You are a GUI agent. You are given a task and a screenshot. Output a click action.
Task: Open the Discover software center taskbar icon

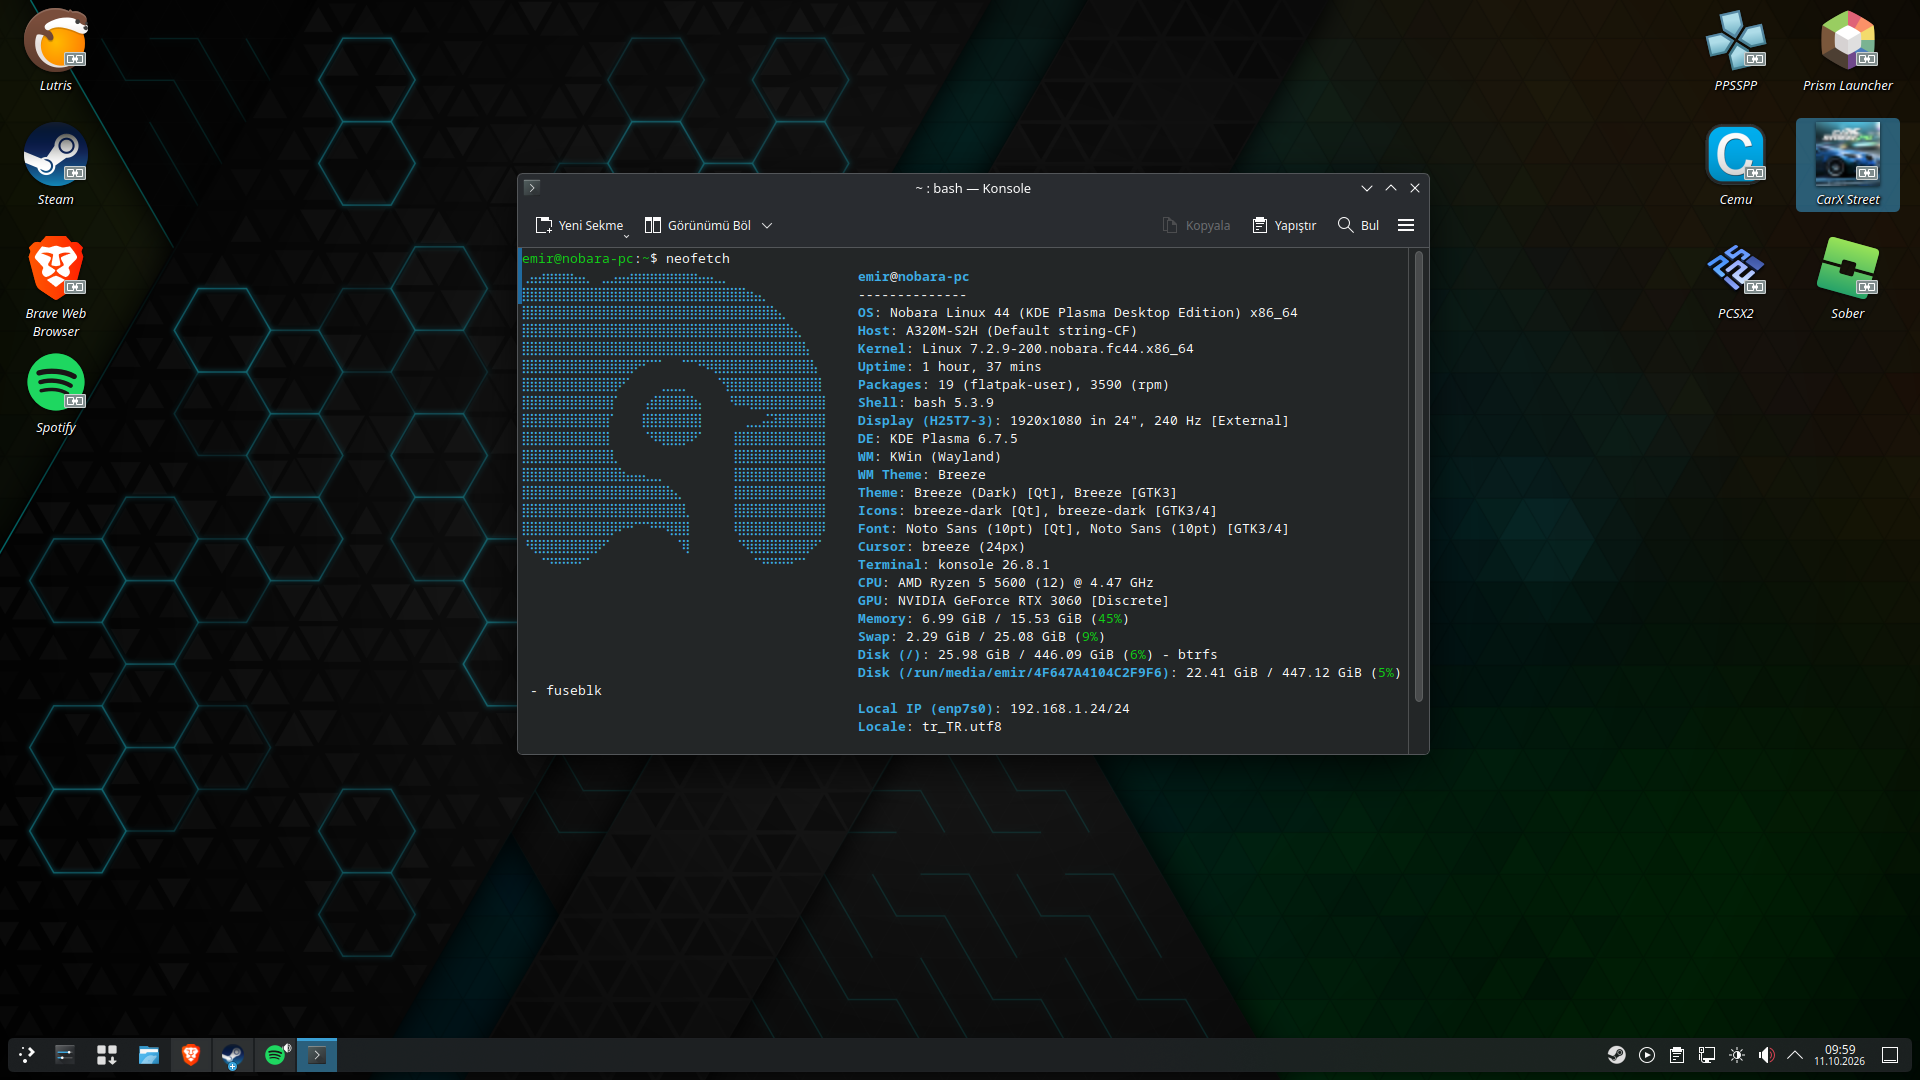[x=107, y=1055]
